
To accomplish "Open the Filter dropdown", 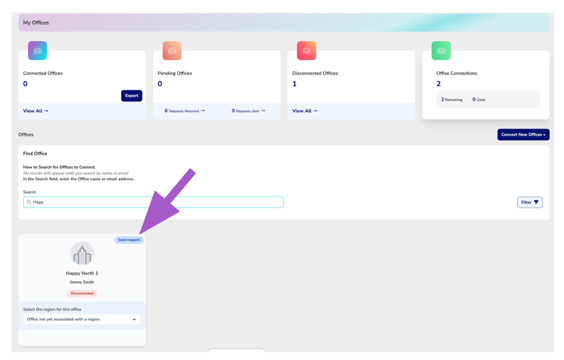I will [530, 202].
